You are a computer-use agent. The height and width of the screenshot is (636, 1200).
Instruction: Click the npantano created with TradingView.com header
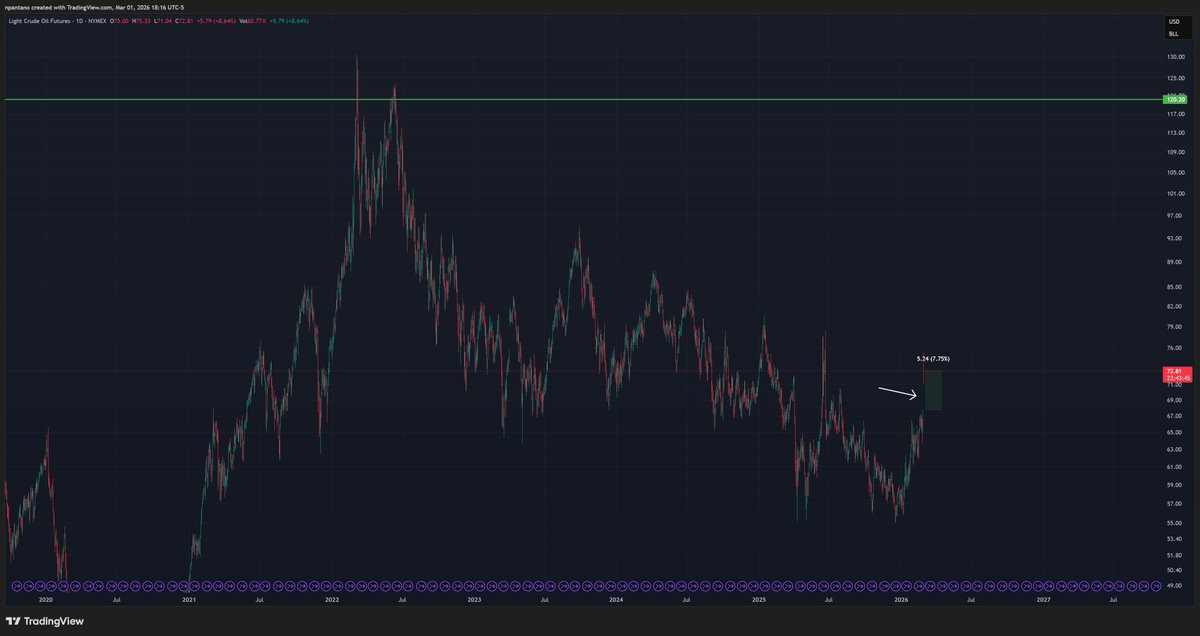point(95,7)
